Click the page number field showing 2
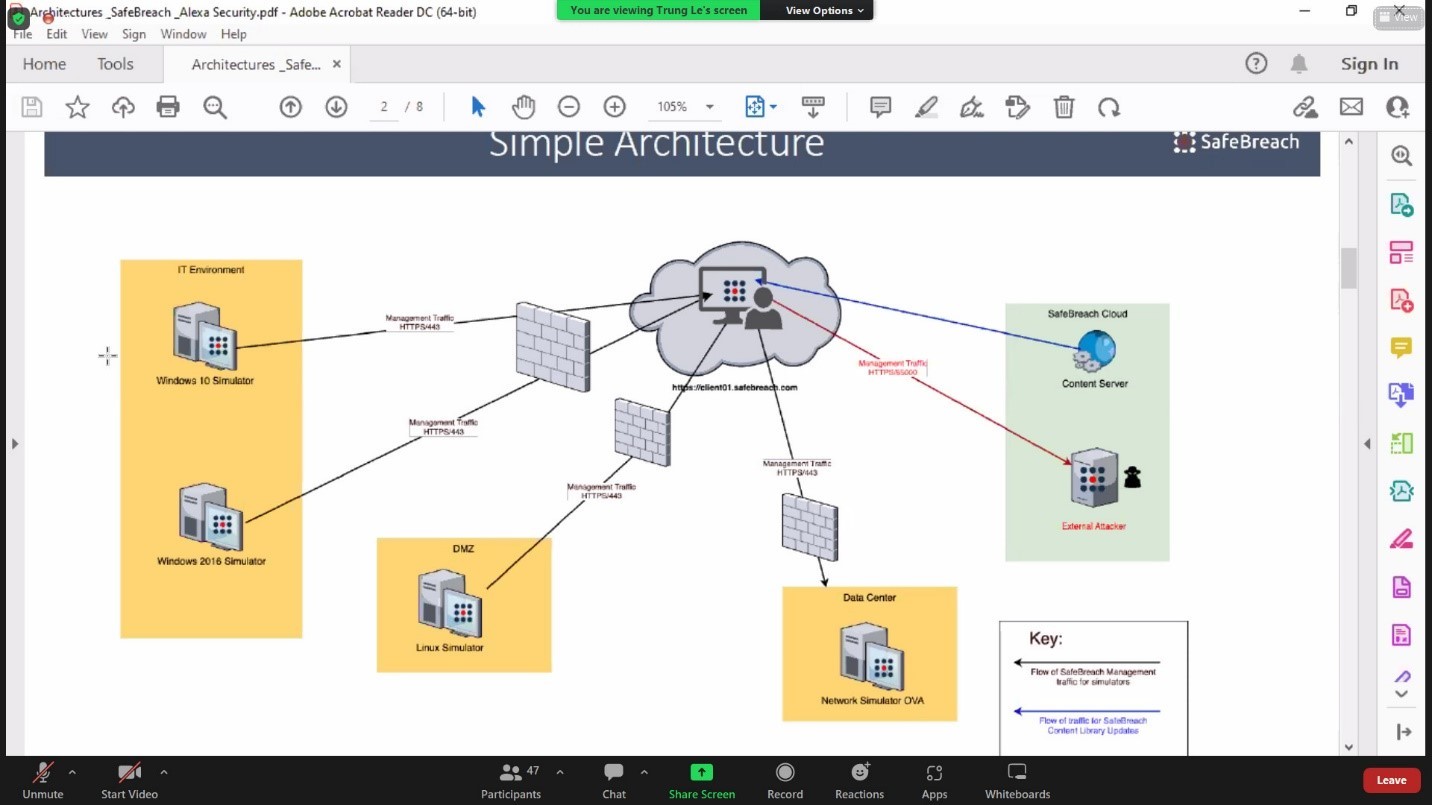The height and width of the screenshot is (805, 1432). click(384, 107)
